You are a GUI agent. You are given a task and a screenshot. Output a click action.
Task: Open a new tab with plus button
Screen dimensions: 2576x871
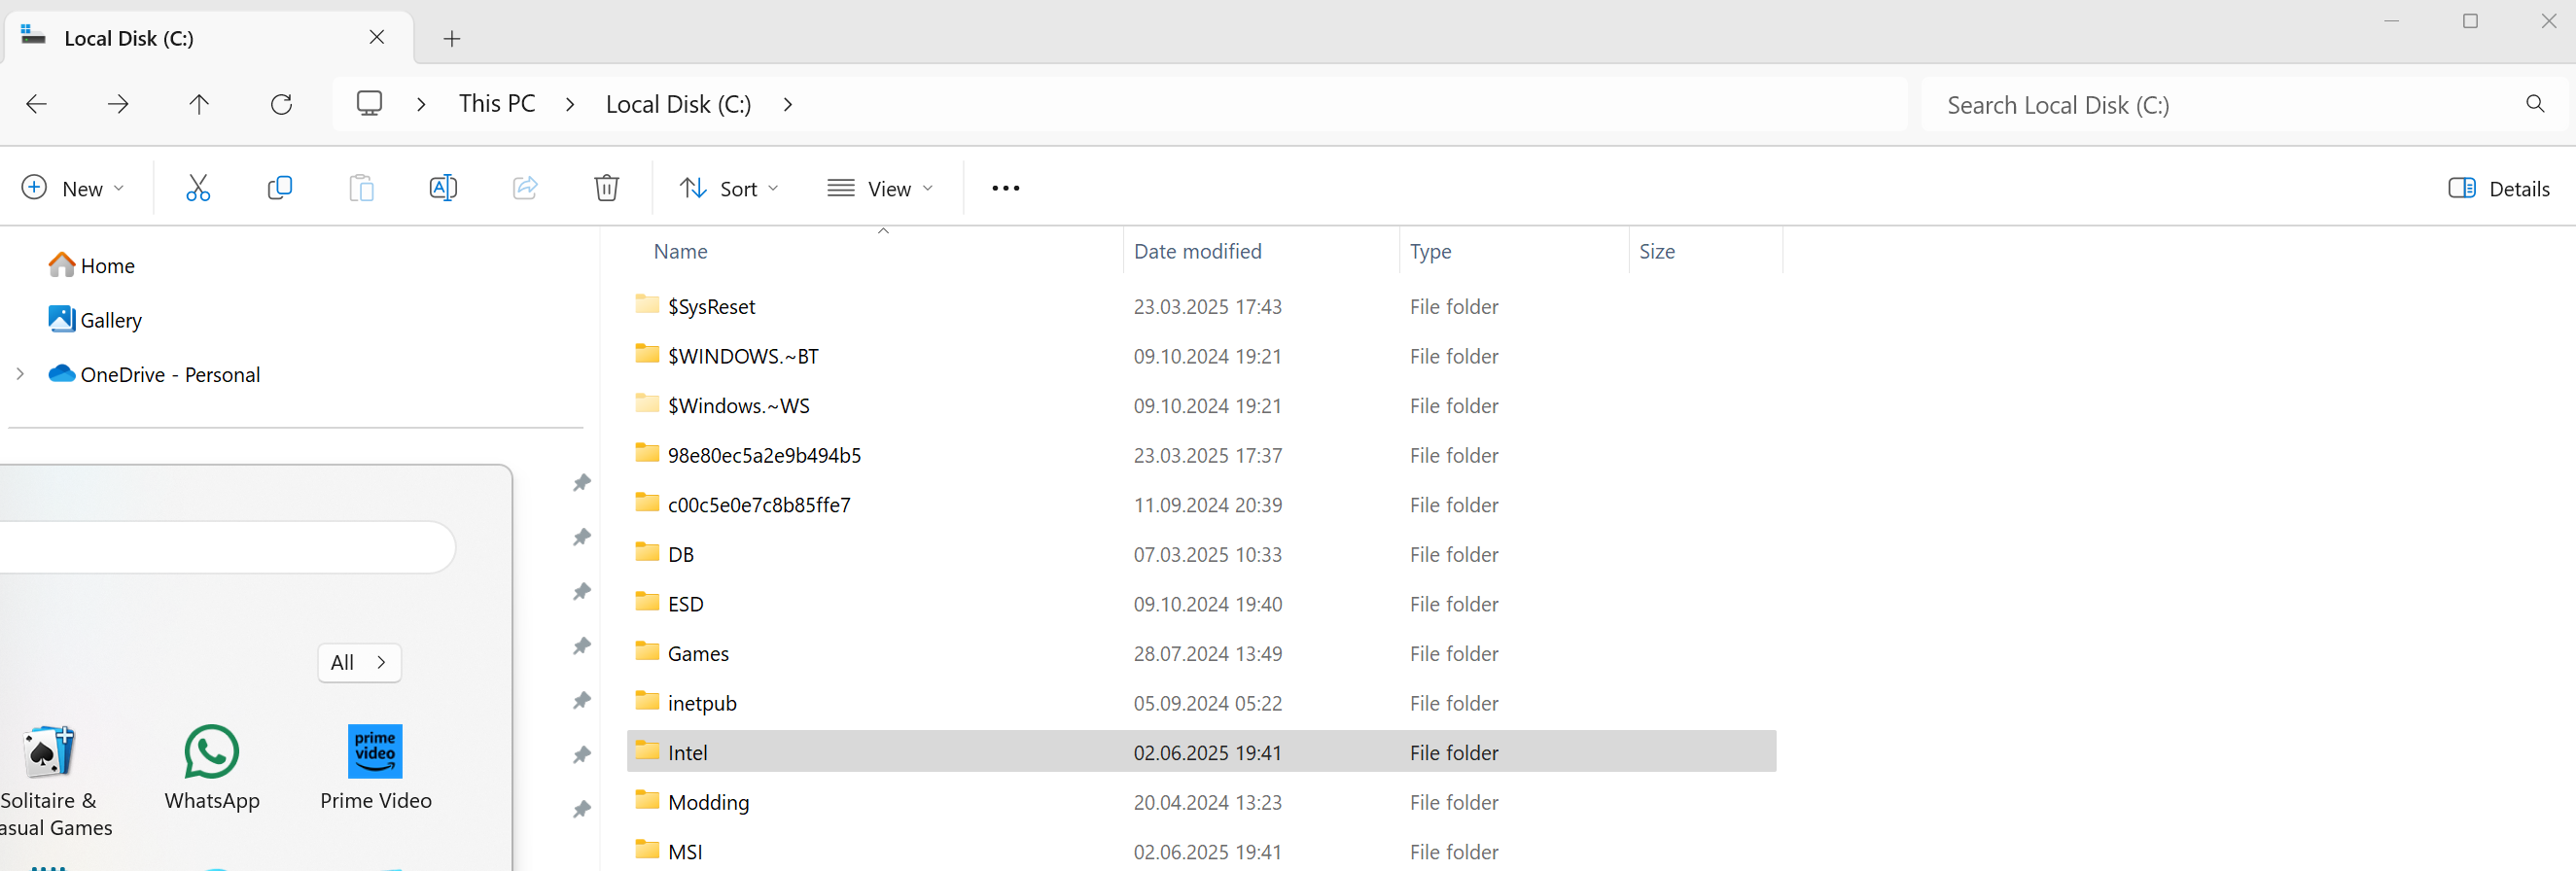(452, 39)
